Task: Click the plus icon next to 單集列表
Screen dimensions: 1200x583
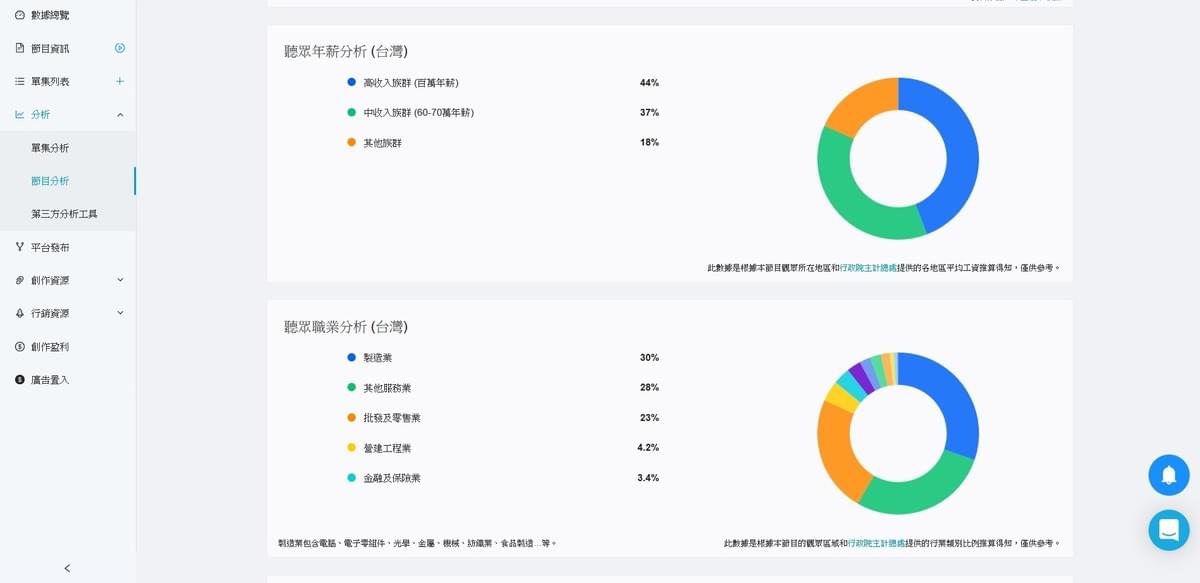Action: (x=120, y=81)
